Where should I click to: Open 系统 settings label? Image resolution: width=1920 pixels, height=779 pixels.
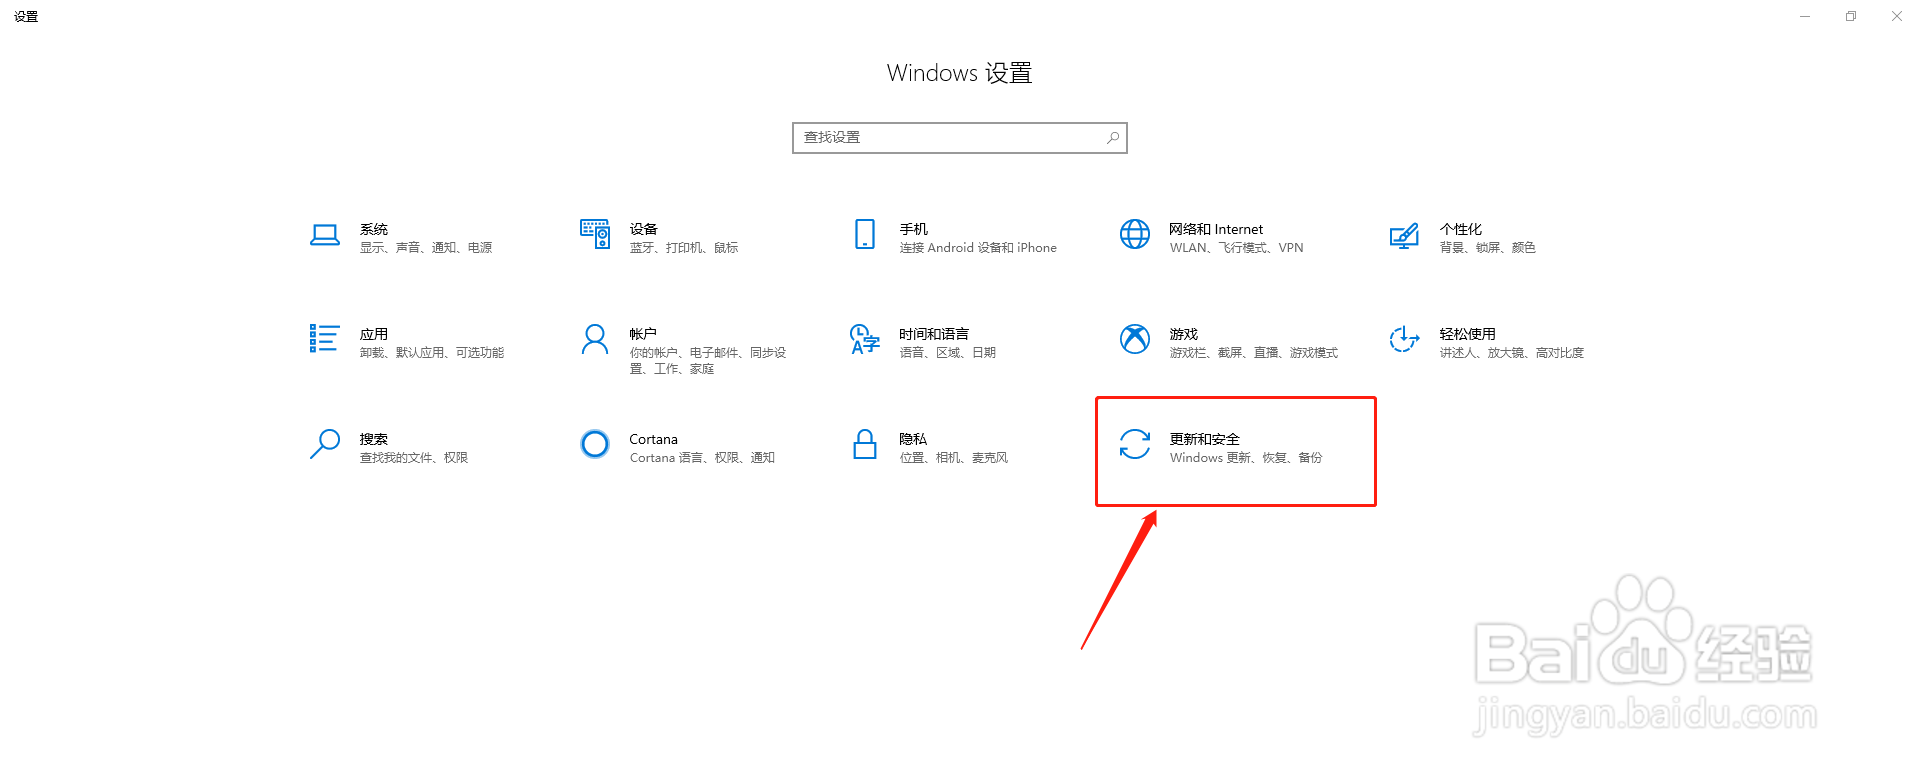[x=374, y=229]
